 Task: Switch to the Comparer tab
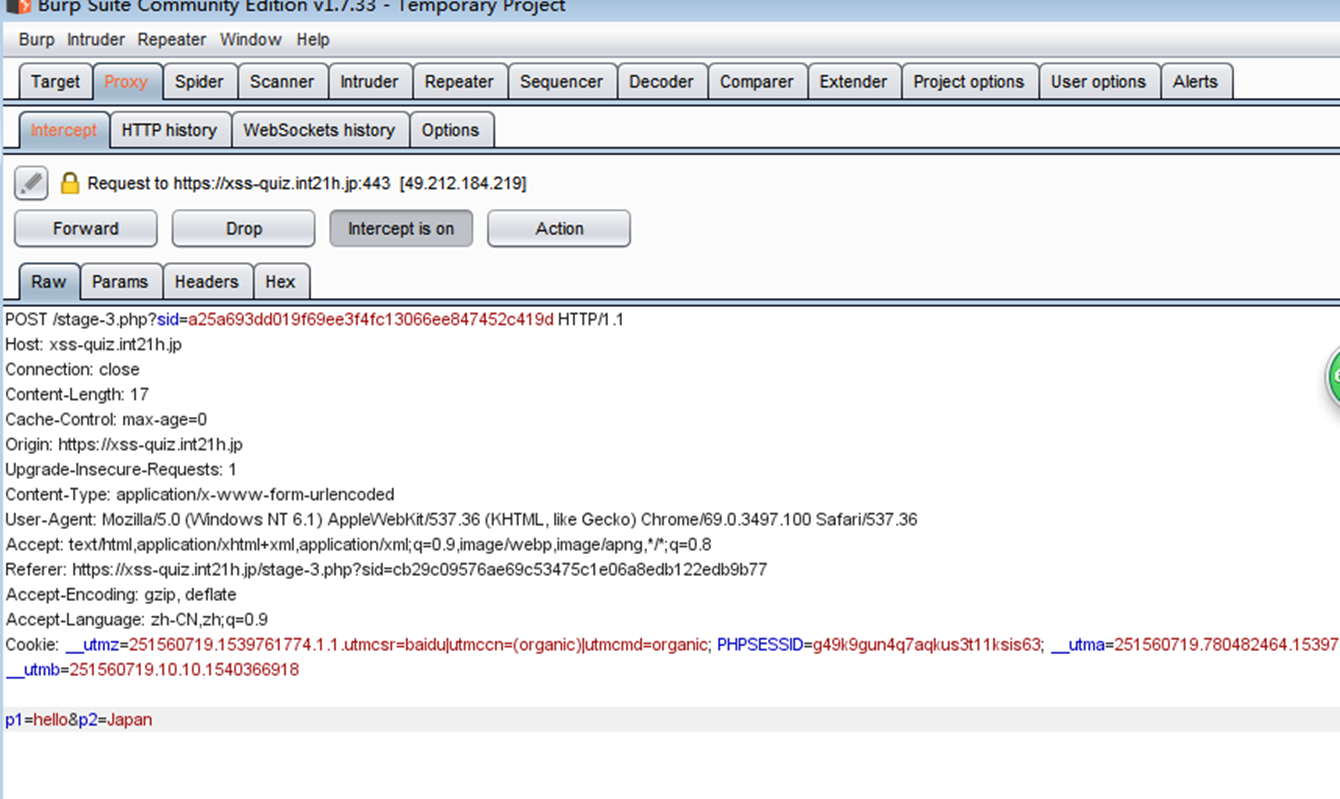pos(756,82)
